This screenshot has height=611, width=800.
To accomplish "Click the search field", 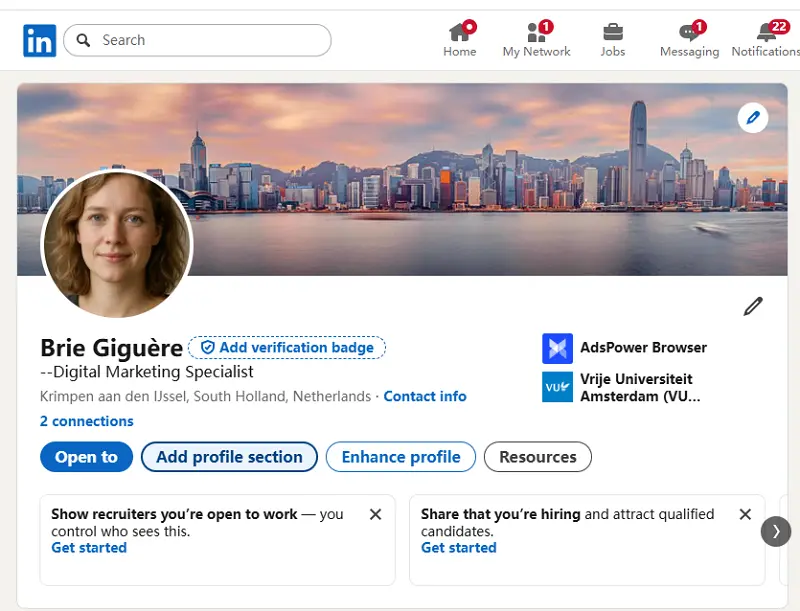I will (197, 39).
